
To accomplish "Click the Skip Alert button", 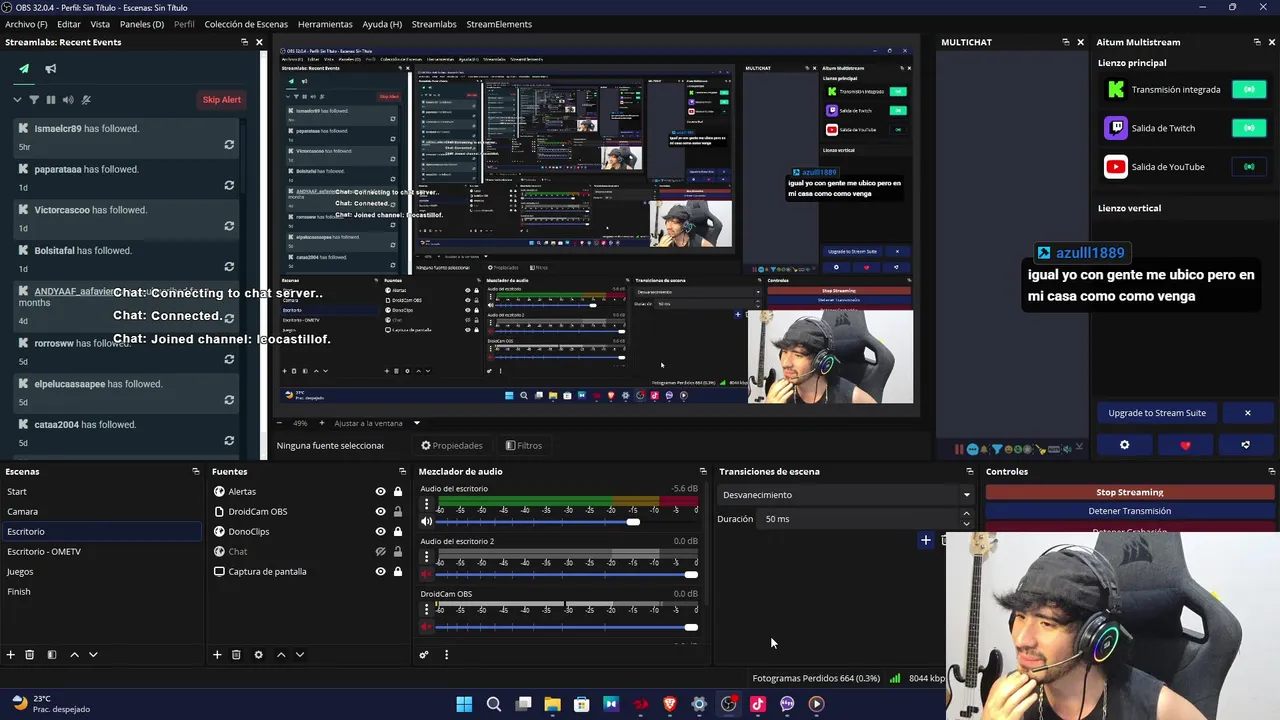I will (x=221, y=100).
